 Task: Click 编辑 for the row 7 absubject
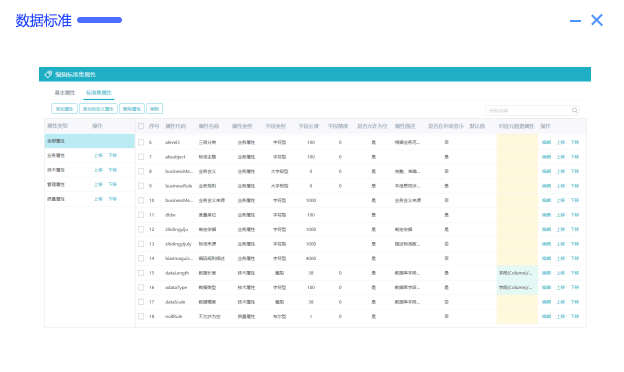pyautogui.click(x=546, y=157)
